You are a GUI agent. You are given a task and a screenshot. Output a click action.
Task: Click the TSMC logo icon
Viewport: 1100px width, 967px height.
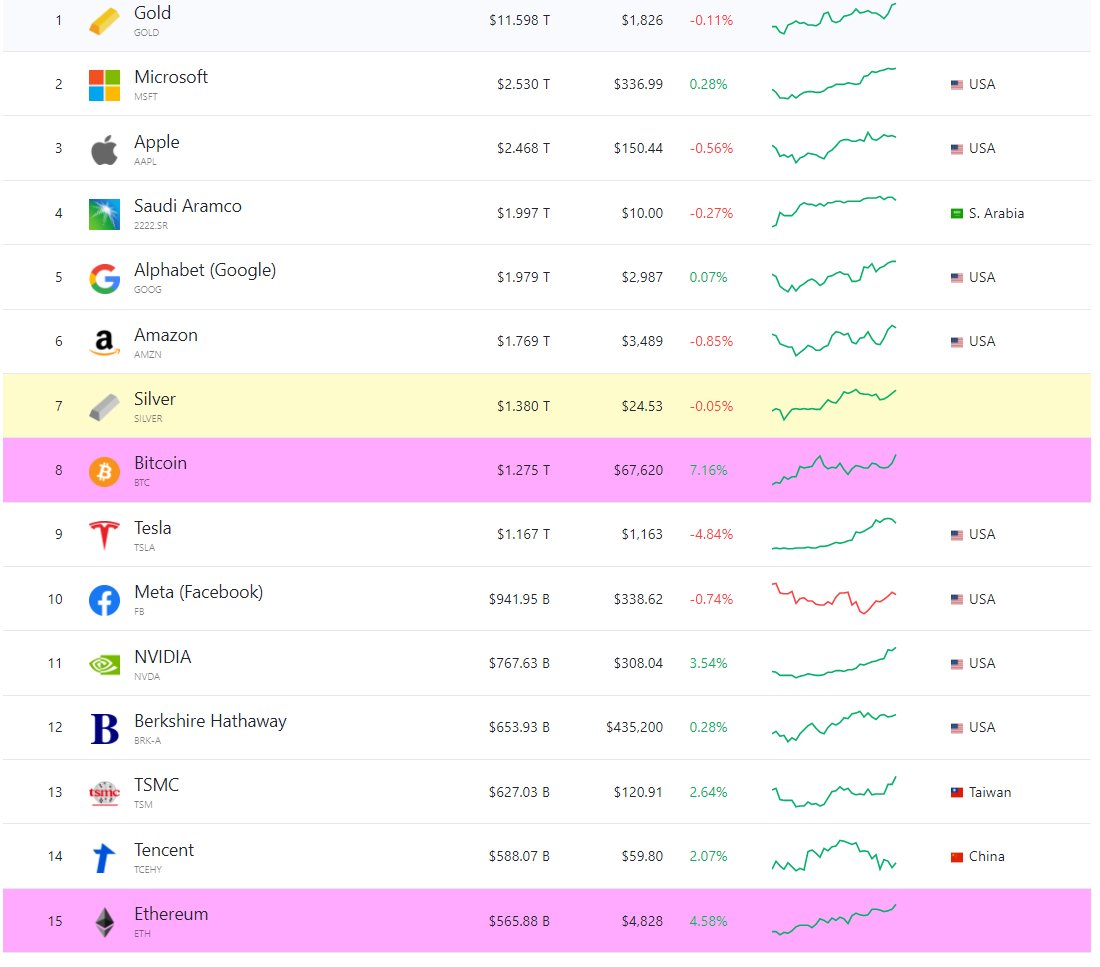tap(104, 793)
